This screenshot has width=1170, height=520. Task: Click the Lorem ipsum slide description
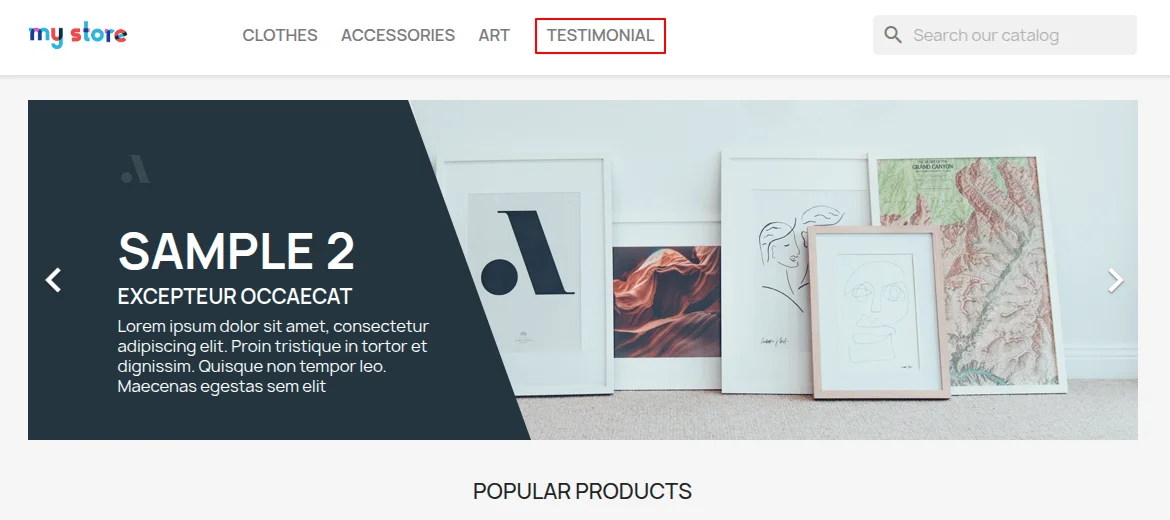point(273,357)
